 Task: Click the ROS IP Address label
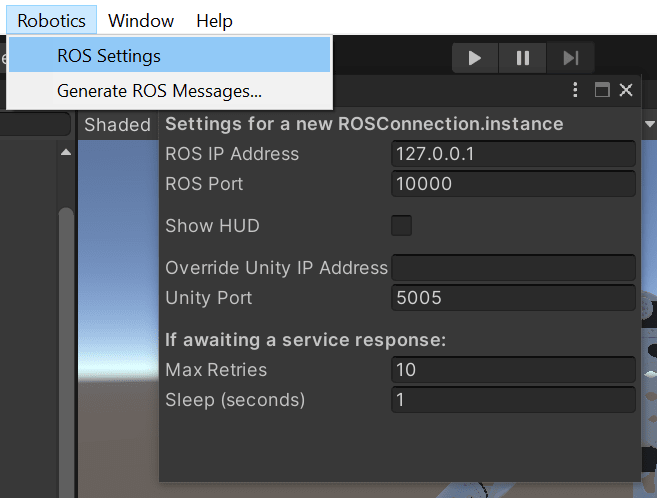232,154
